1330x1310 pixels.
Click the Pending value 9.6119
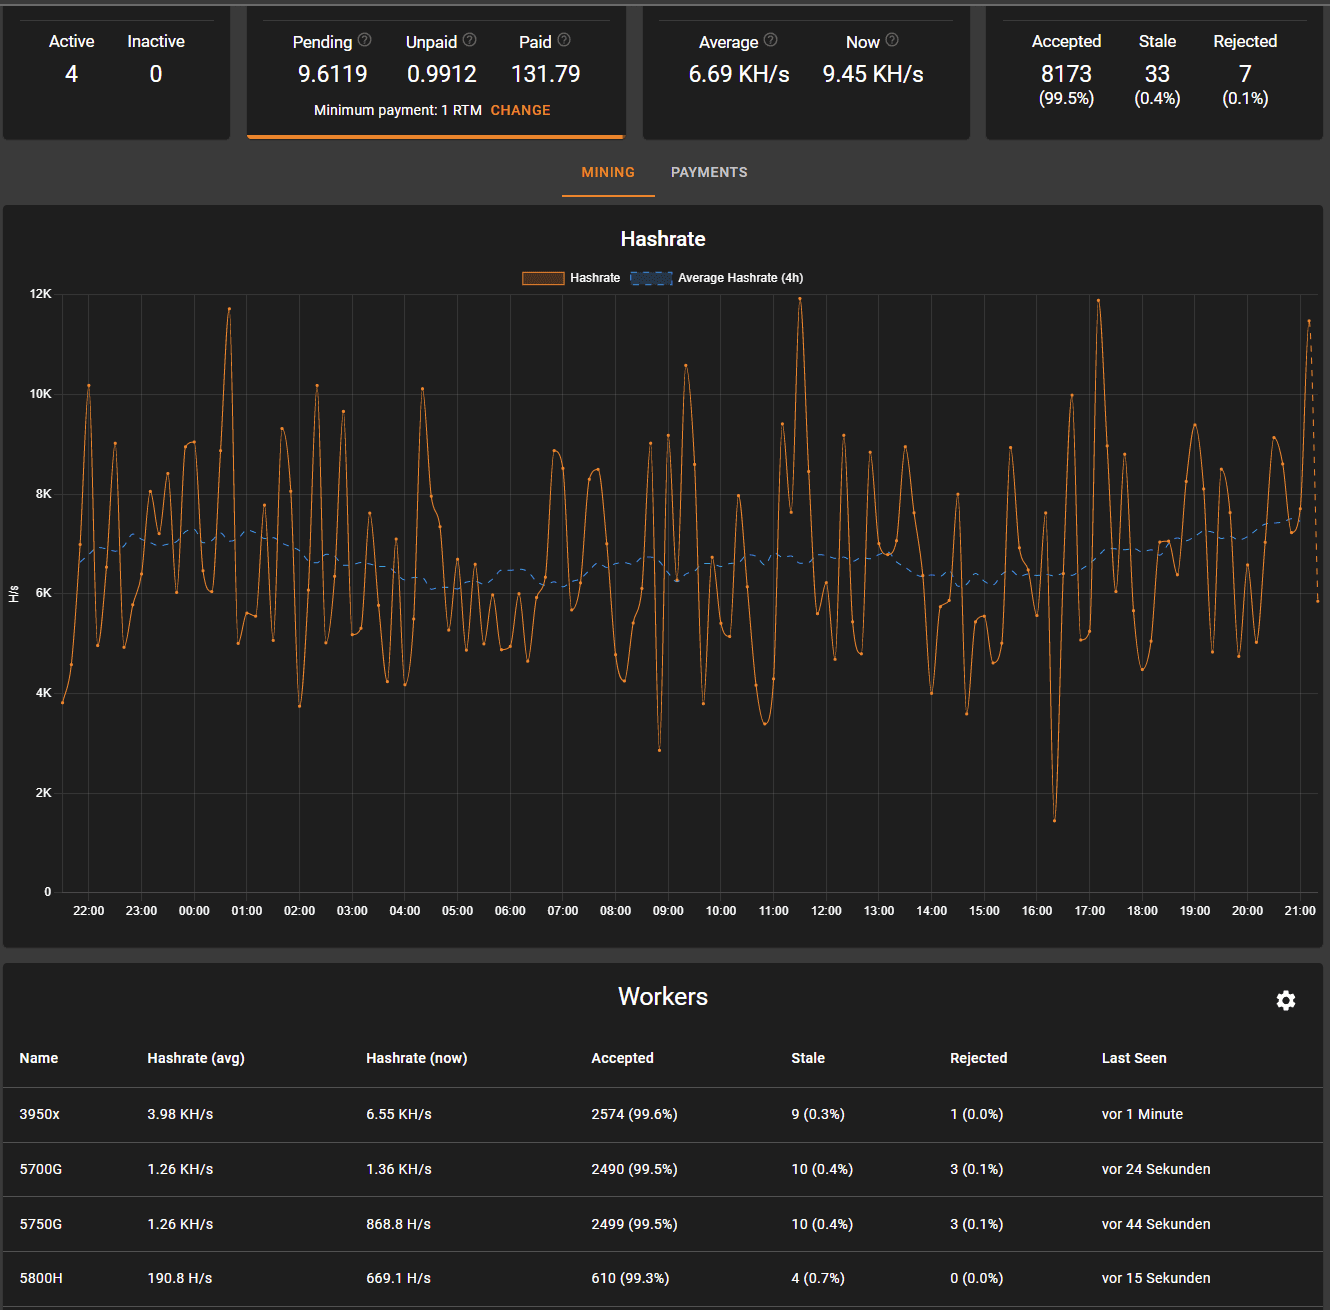(x=333, y=74)
